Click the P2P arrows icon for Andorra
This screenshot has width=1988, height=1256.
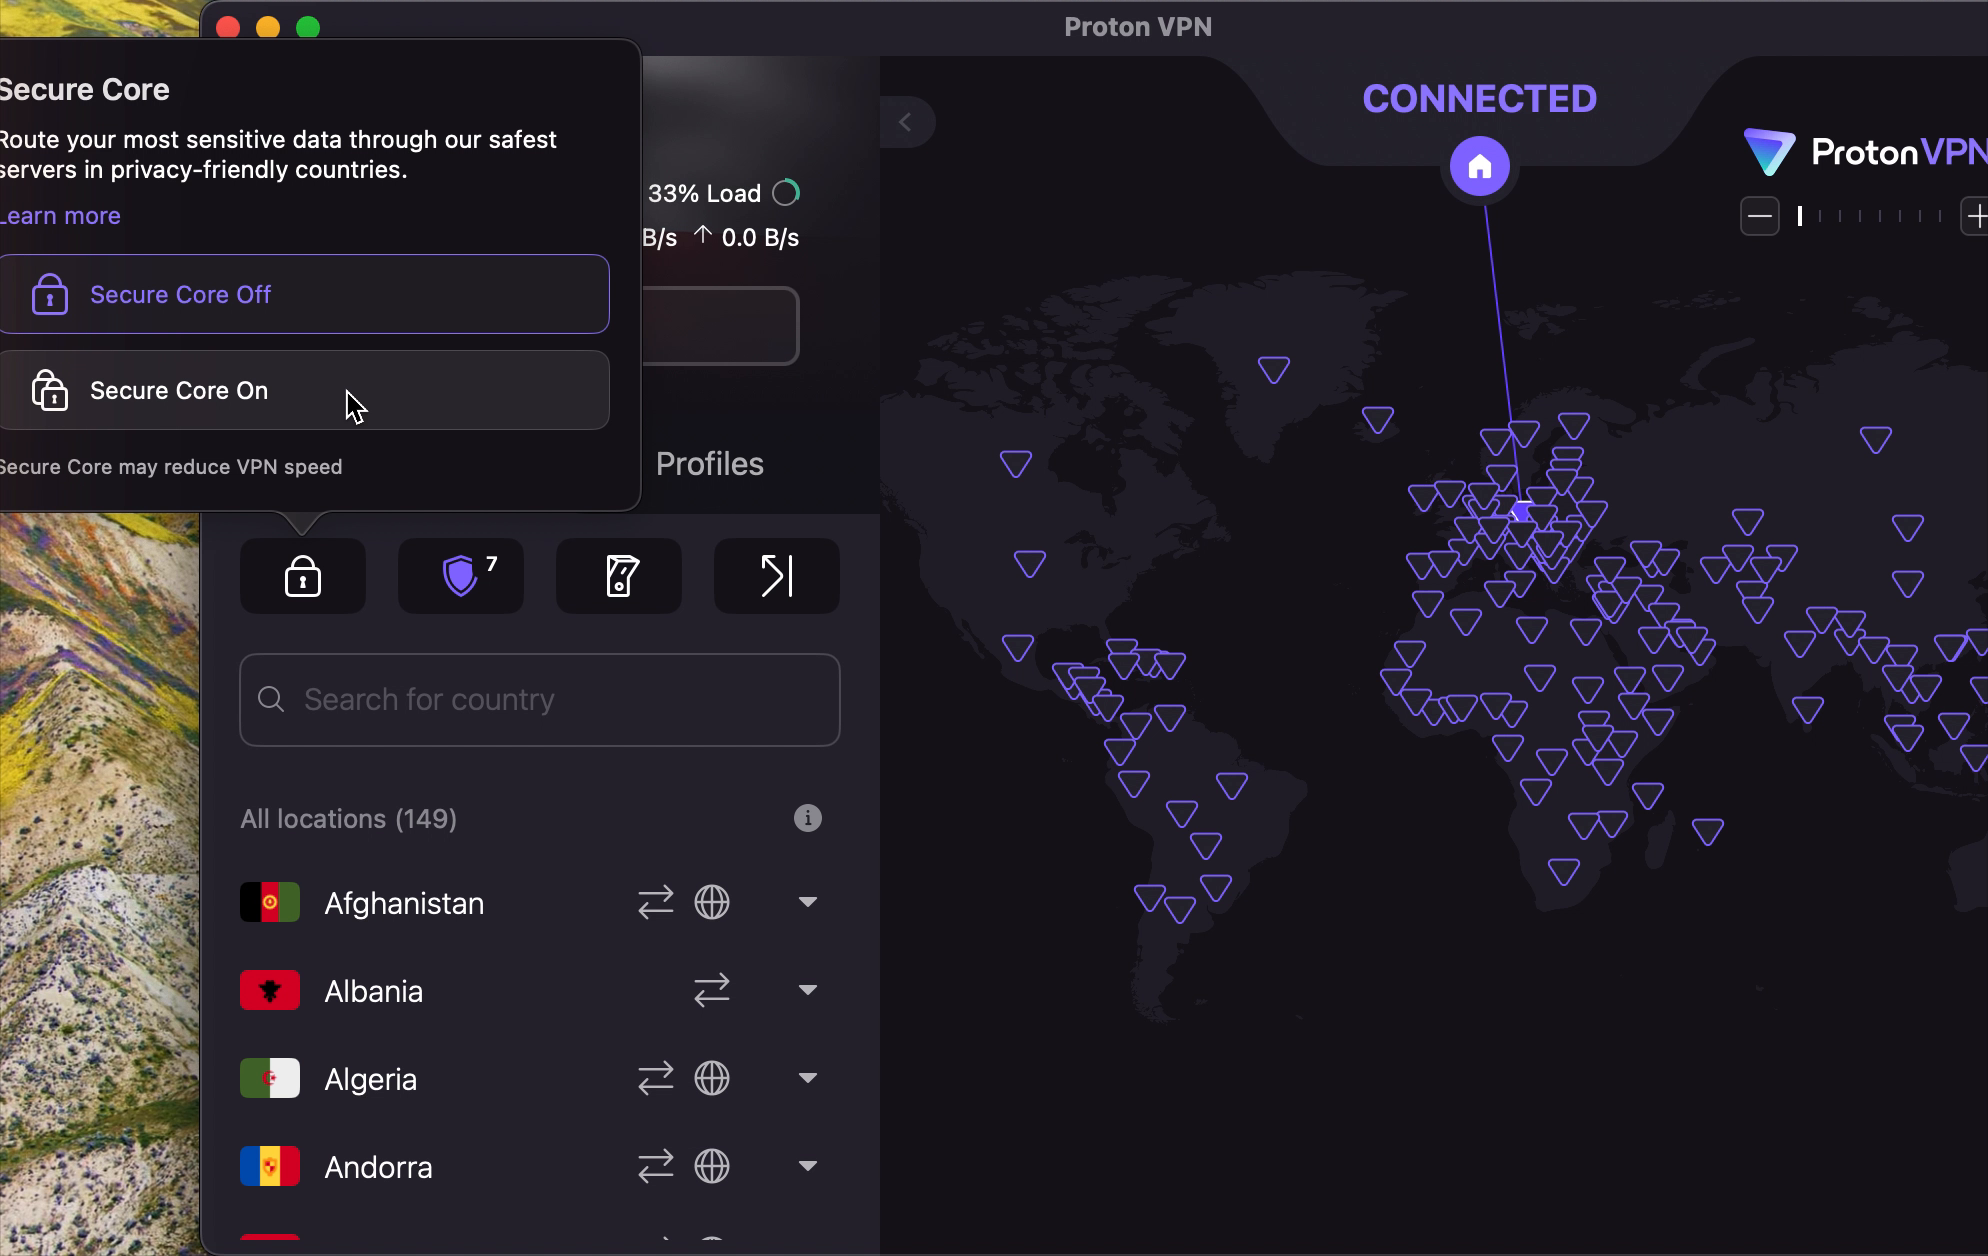coord(656,1167)
